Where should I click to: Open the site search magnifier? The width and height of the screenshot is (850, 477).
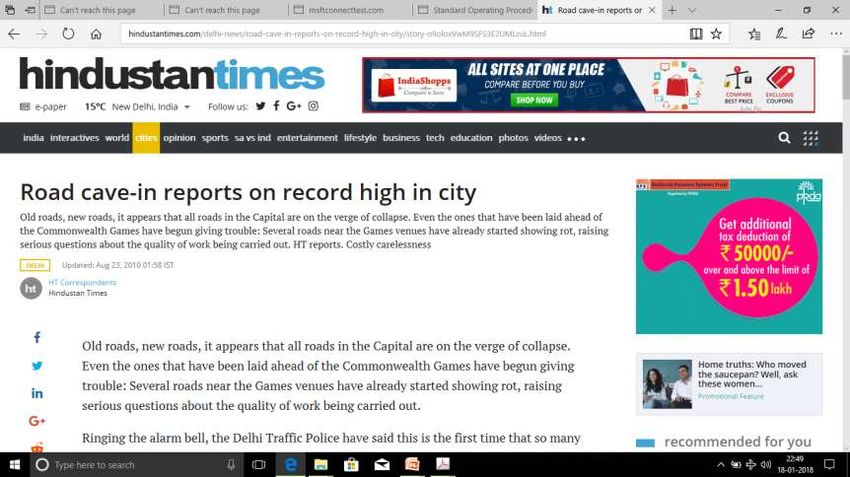(x=784, y=138)
